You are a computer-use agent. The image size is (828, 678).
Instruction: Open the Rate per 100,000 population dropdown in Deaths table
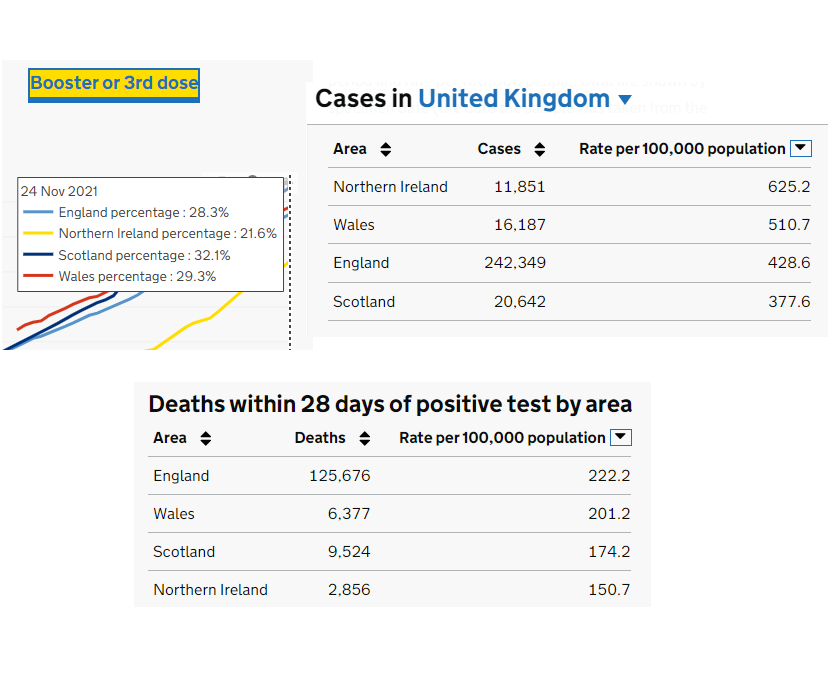(620, 437)
